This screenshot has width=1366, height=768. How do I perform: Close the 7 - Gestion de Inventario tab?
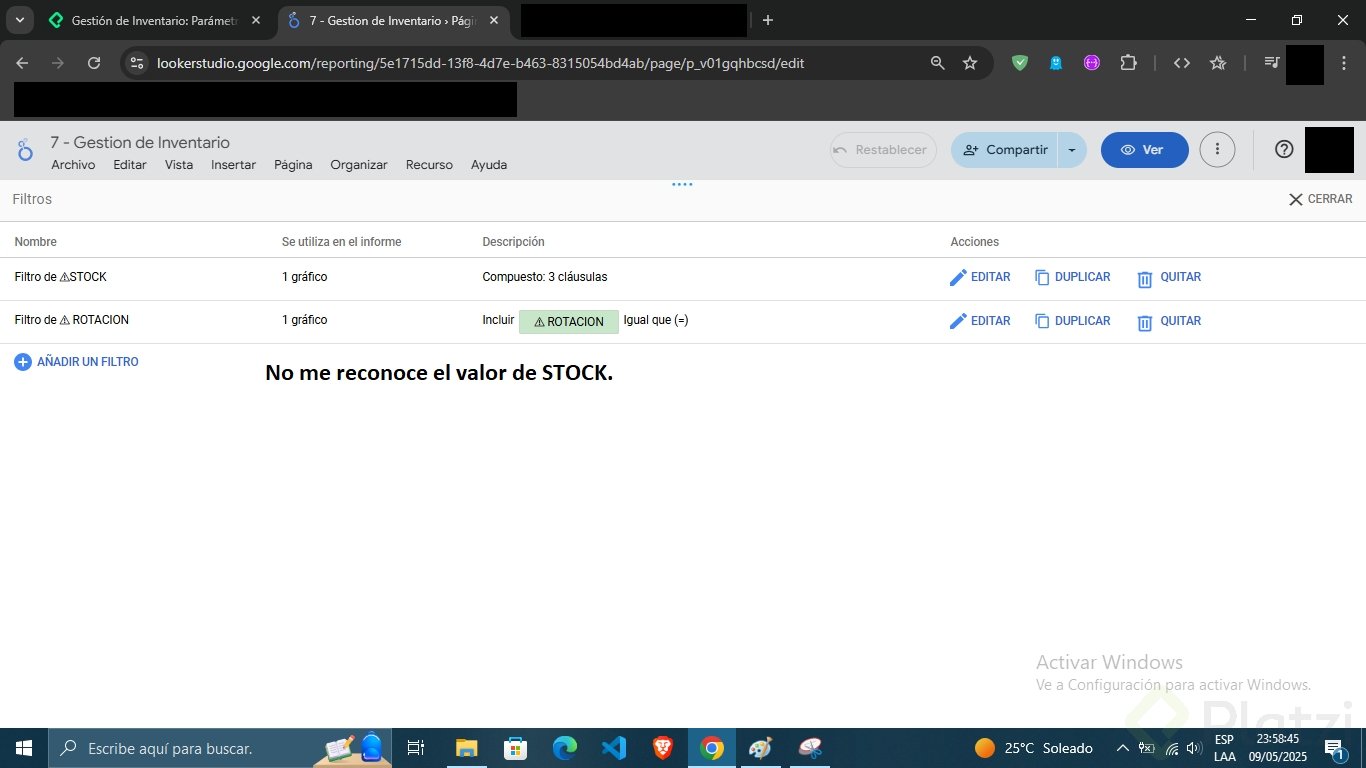pos(493,20)
